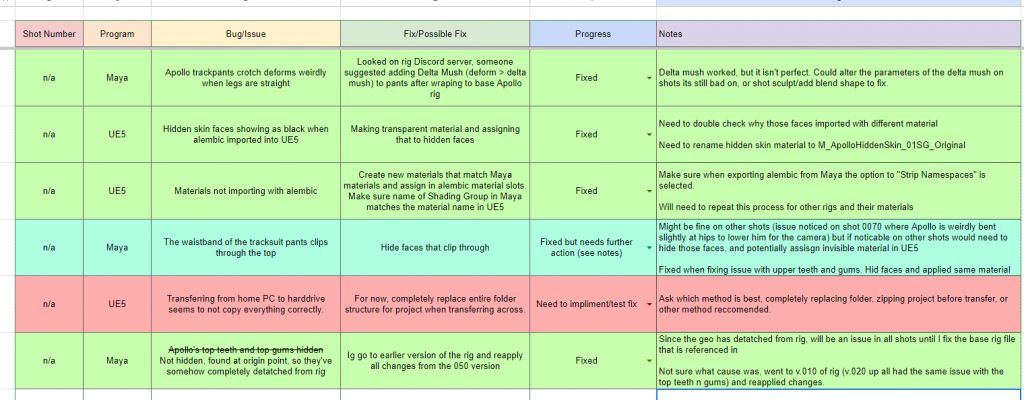Viewport: 1024px width, 400px height.
Task: Select the Notes header cell
Action: [840, 34]
